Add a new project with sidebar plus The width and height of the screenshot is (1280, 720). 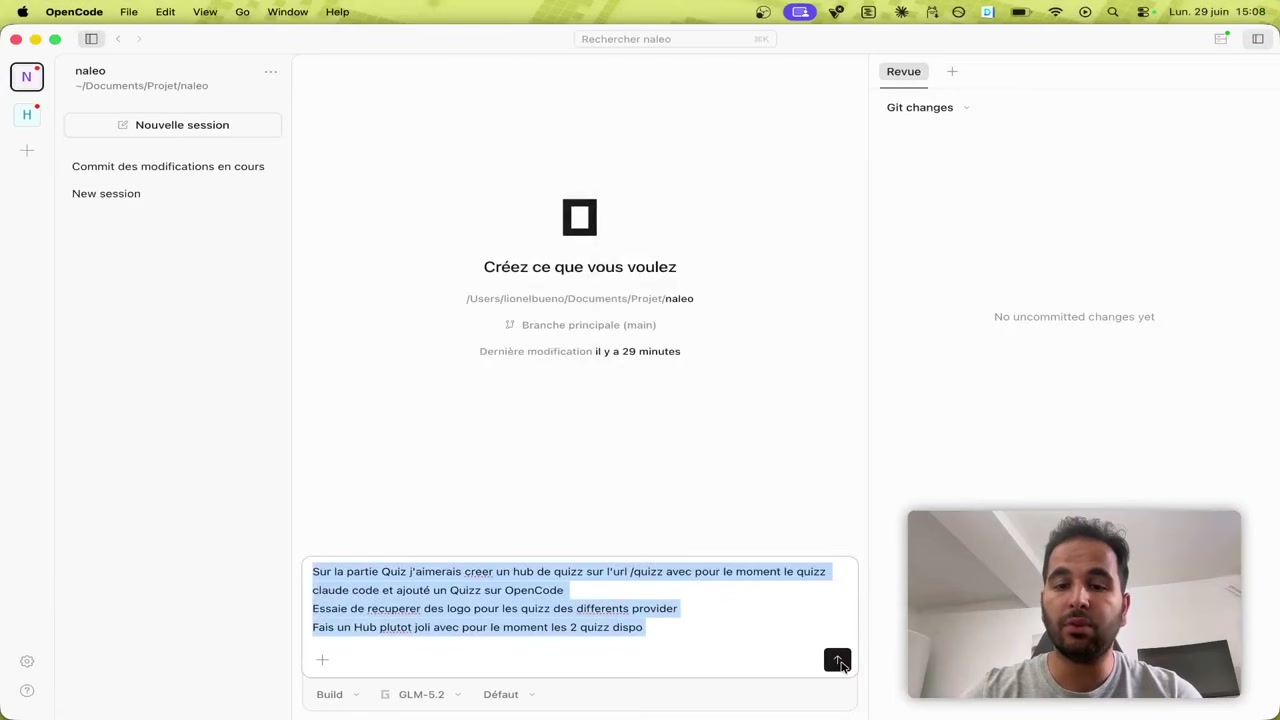coord(27,150)
